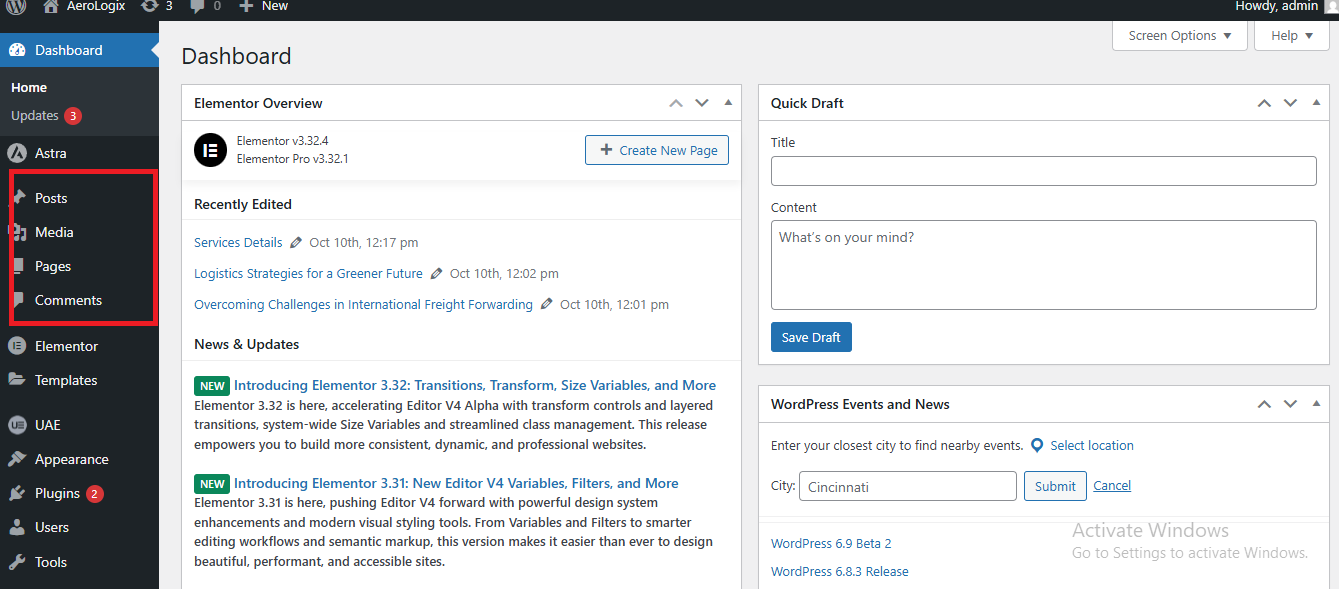Click the location pin Select location icon
Screen dimensions: 1339x589
1037,445
